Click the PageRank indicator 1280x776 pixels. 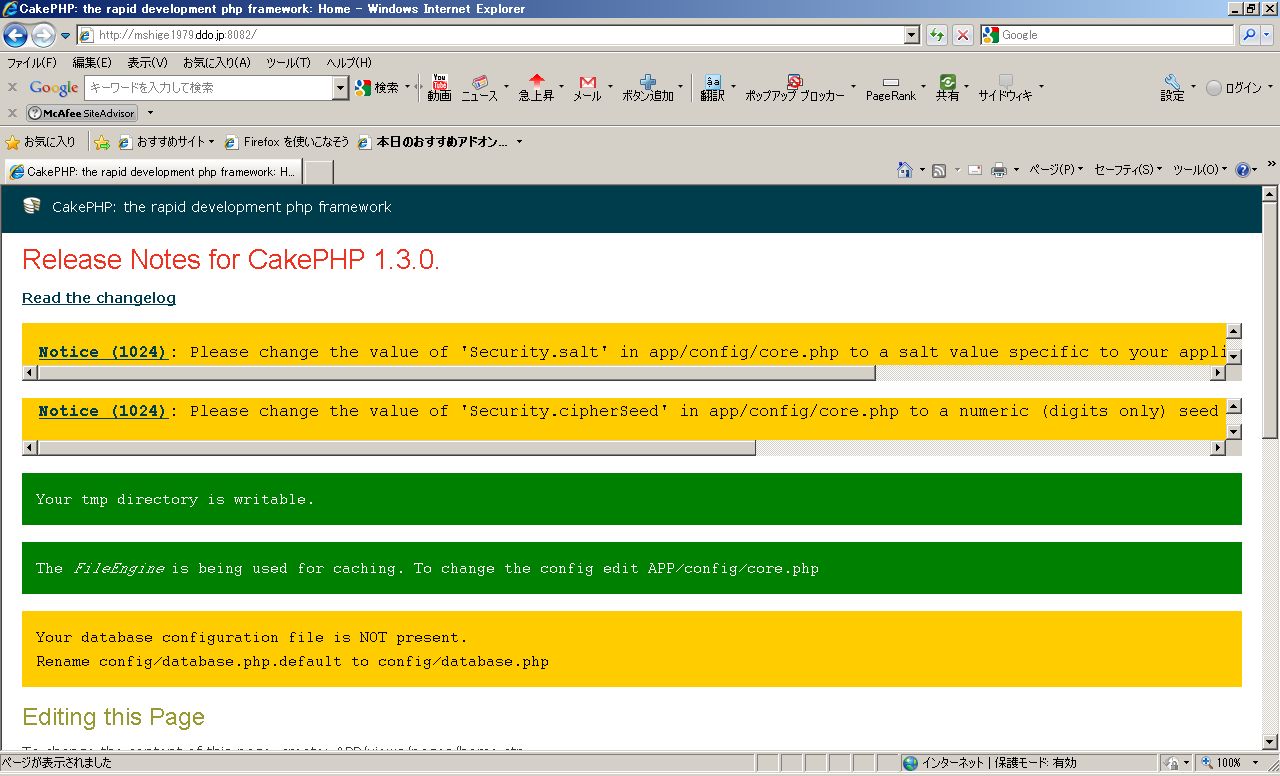click(x=891, y=89)
